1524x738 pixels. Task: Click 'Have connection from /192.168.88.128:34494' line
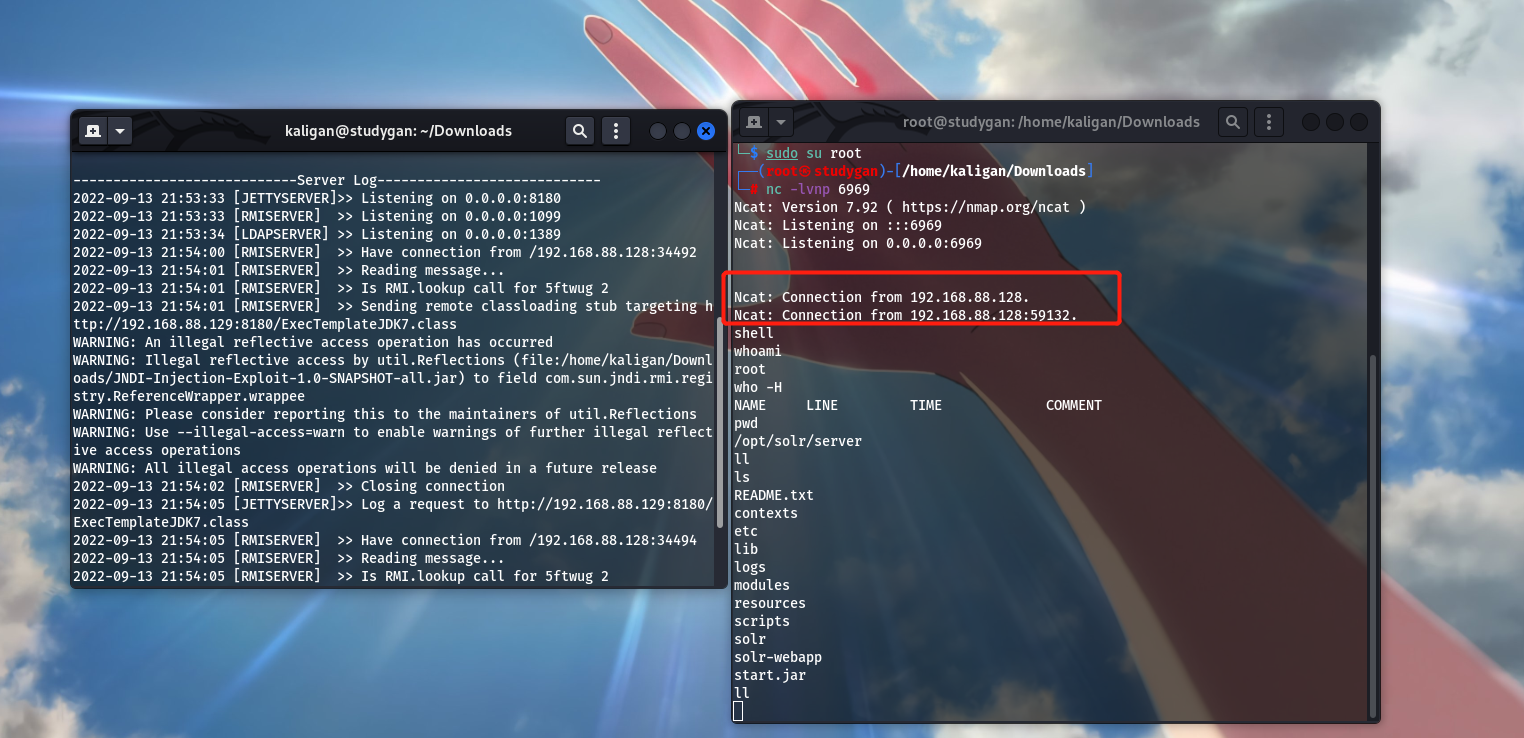click(x=385, y=540)
